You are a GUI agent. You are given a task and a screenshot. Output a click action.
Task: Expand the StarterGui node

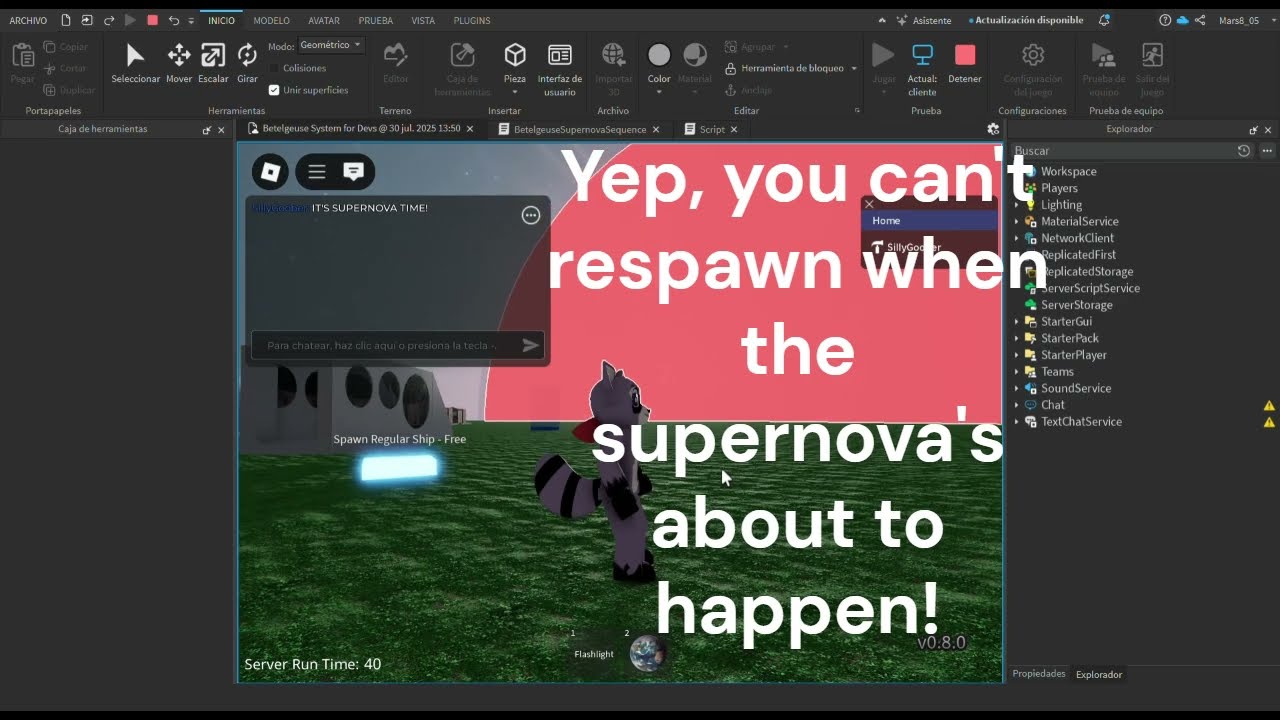click(1017, 322)
